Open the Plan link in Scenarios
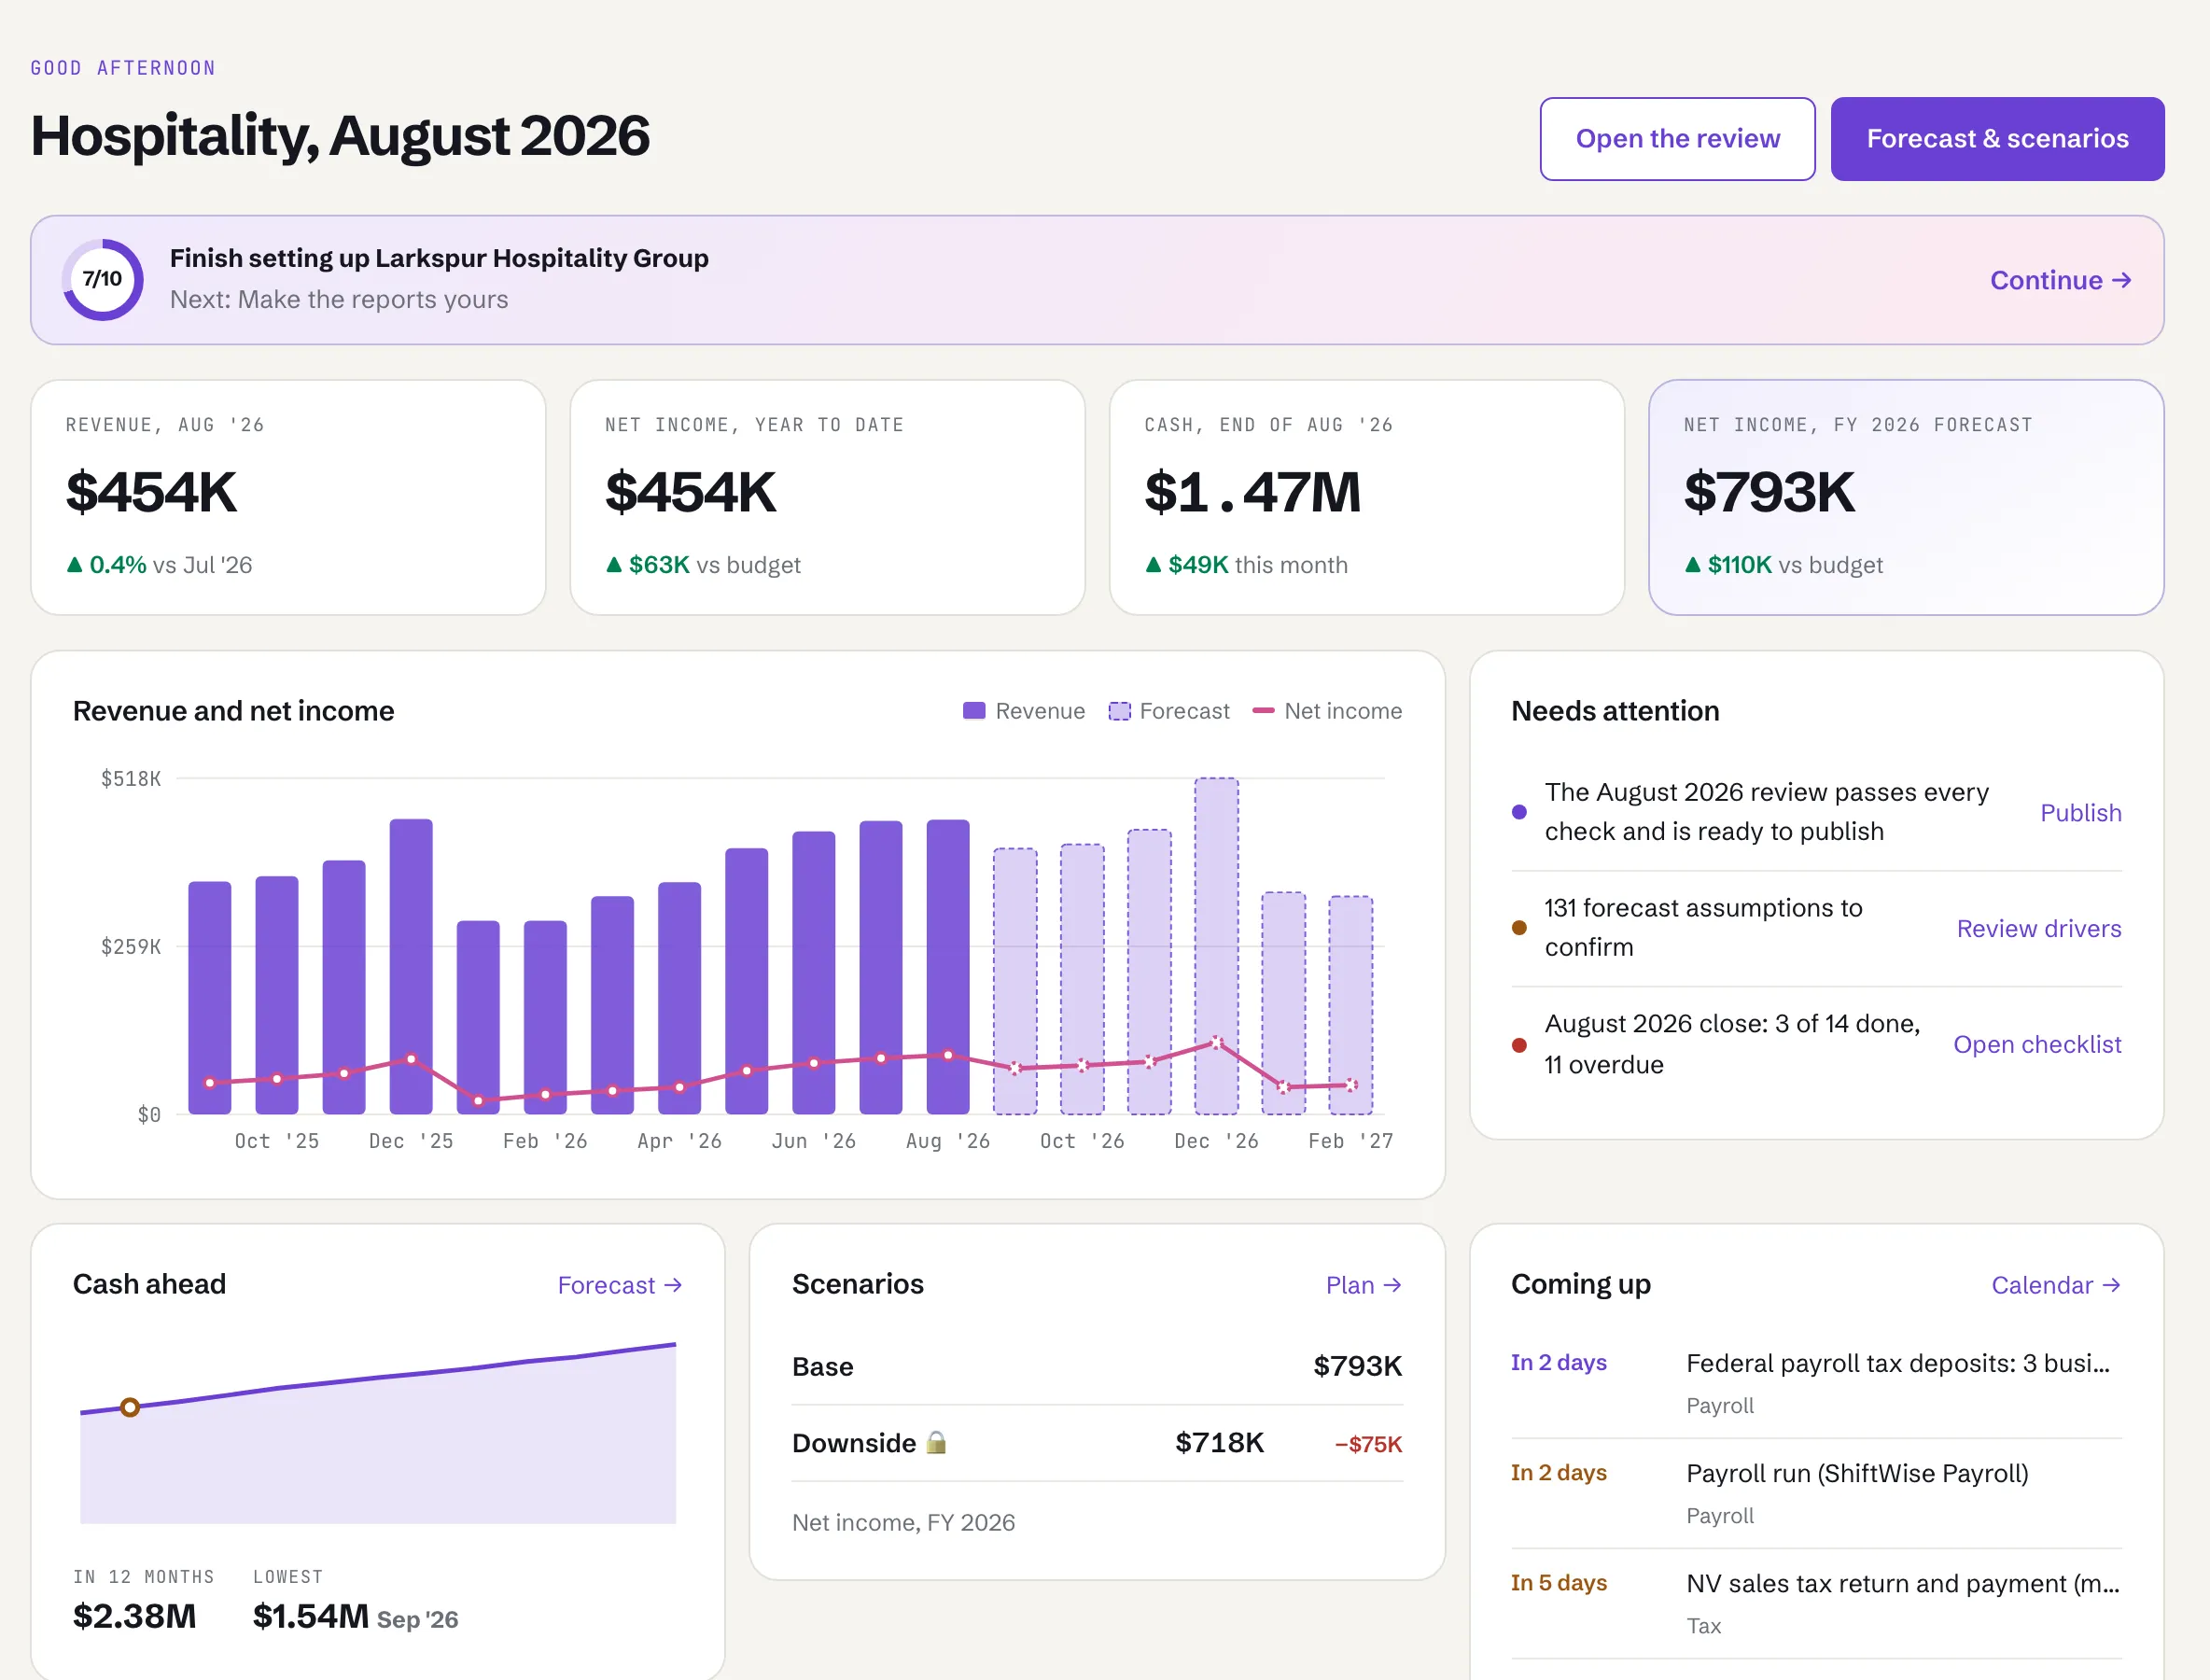Image resolution: width=2210 pixels, height=1680 pixels. [x=1364, y=1285]
